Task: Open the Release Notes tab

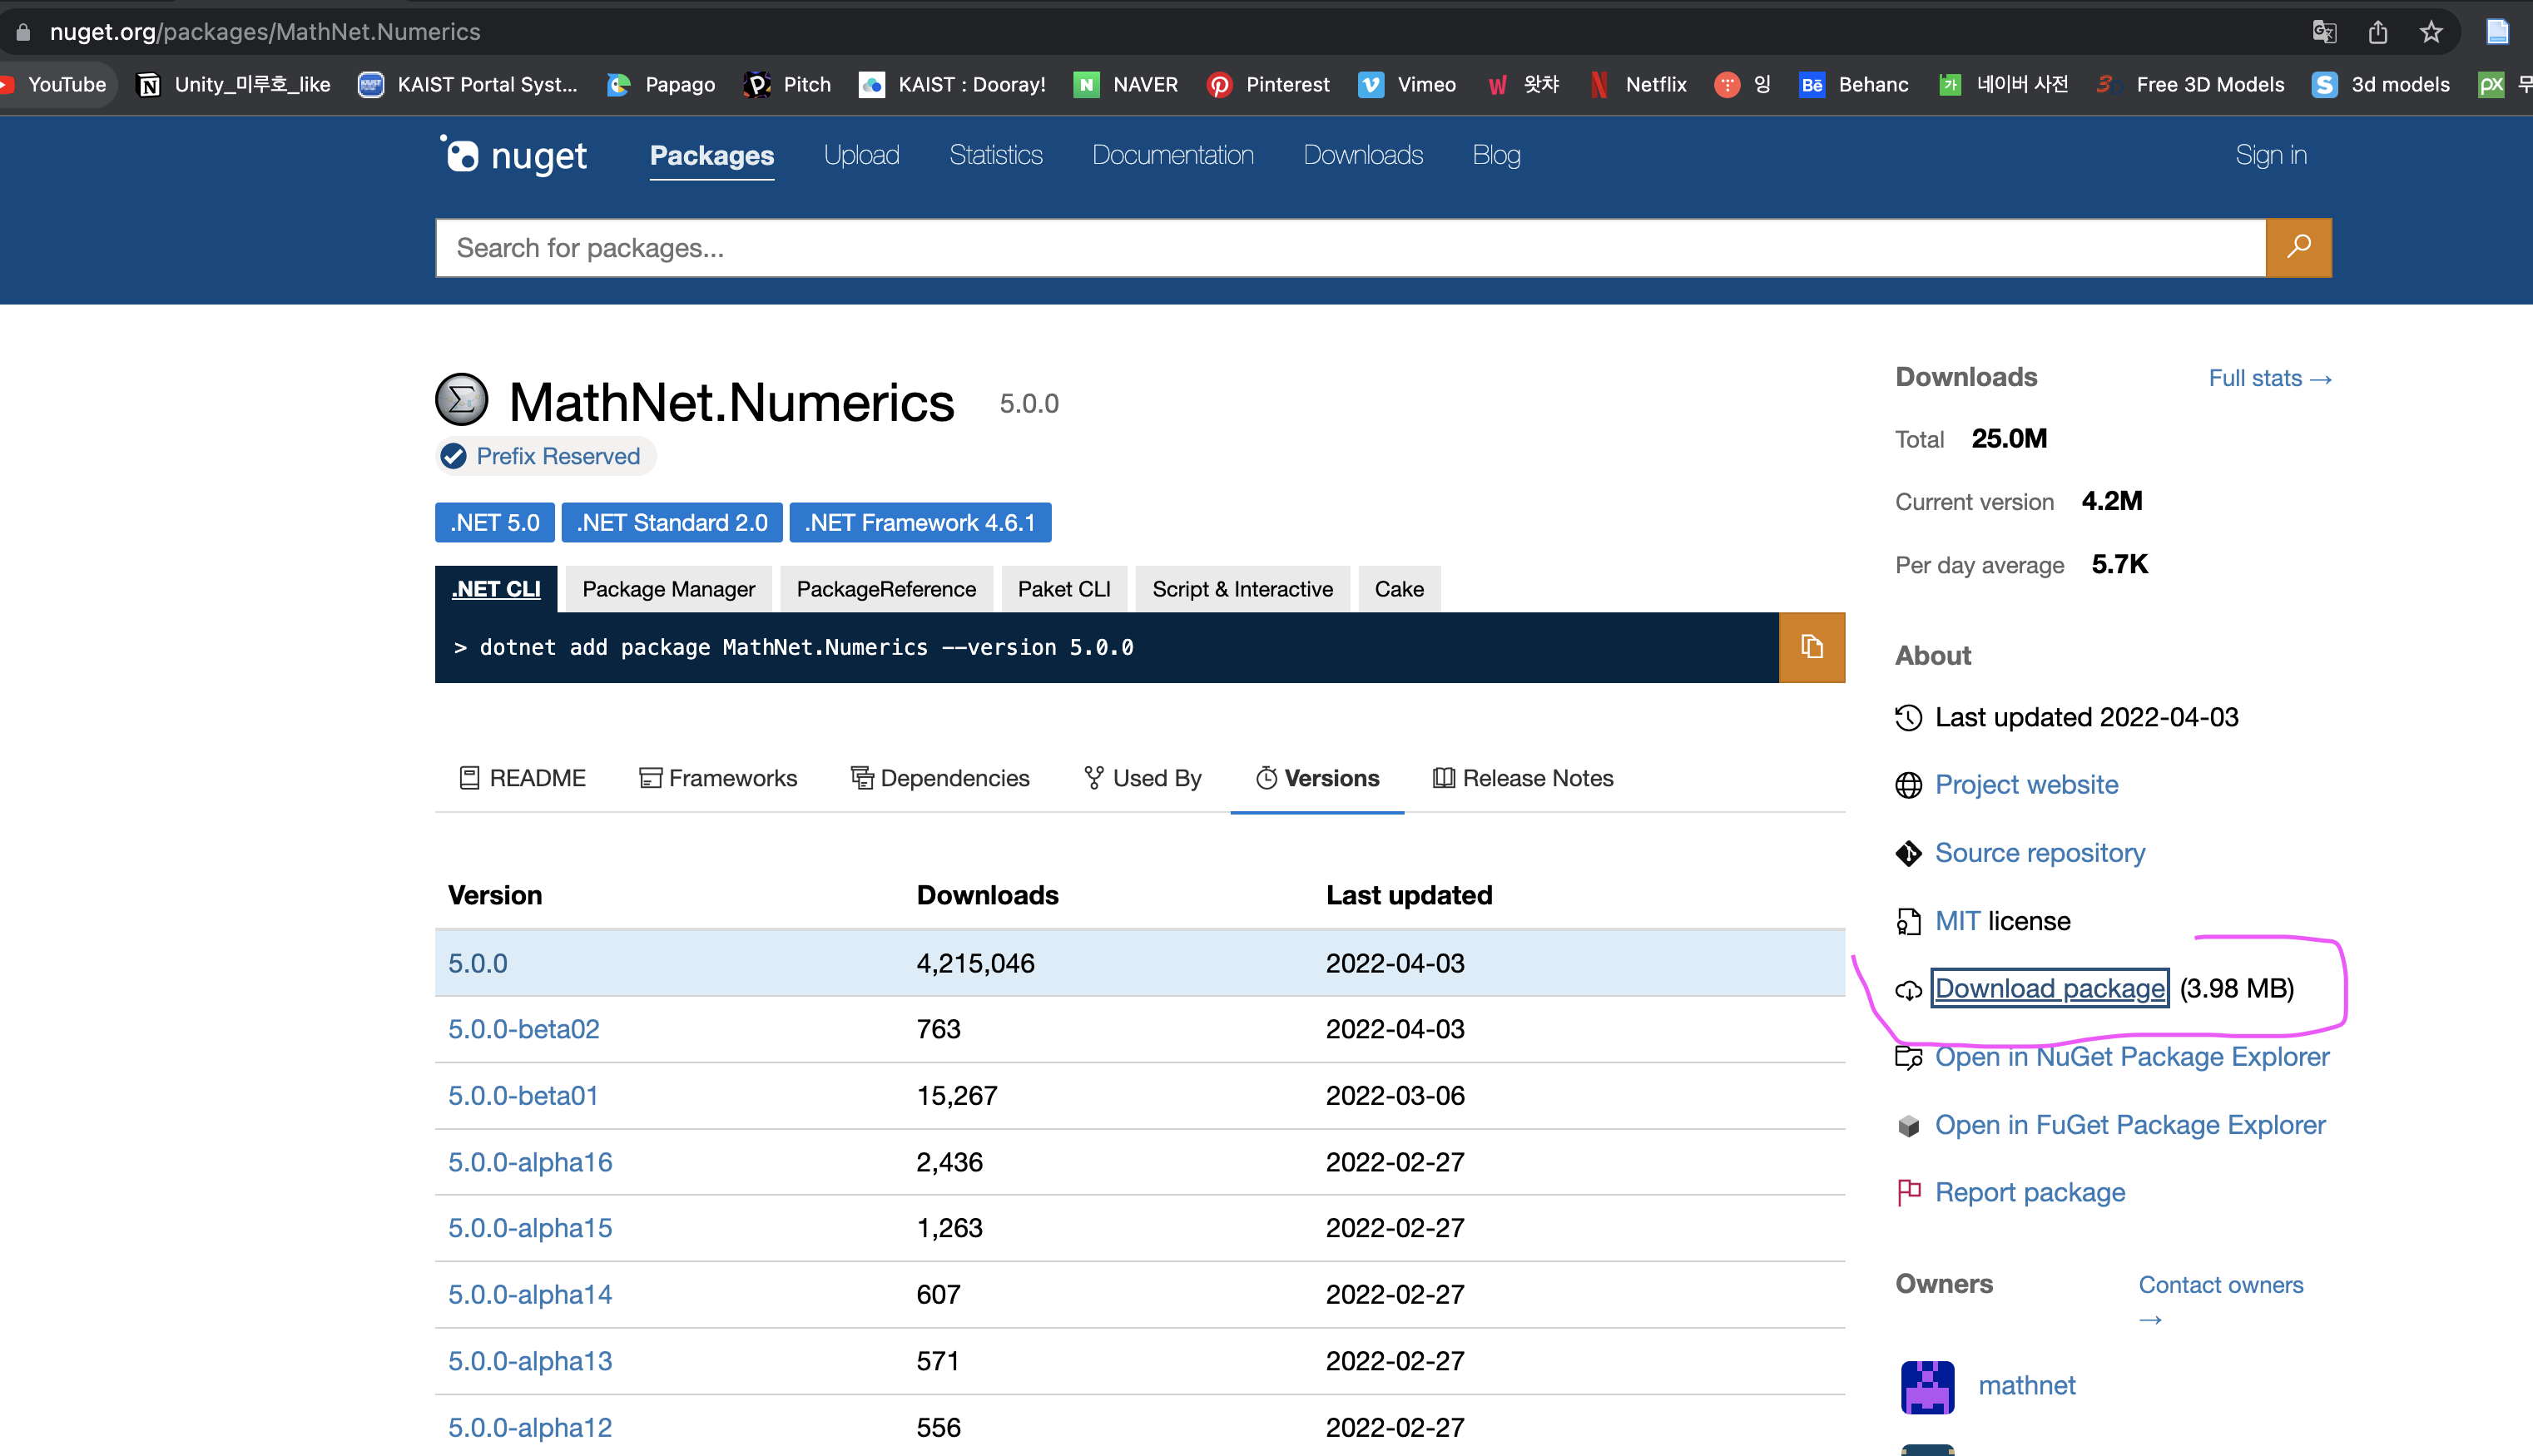Action: (1523, 778)
